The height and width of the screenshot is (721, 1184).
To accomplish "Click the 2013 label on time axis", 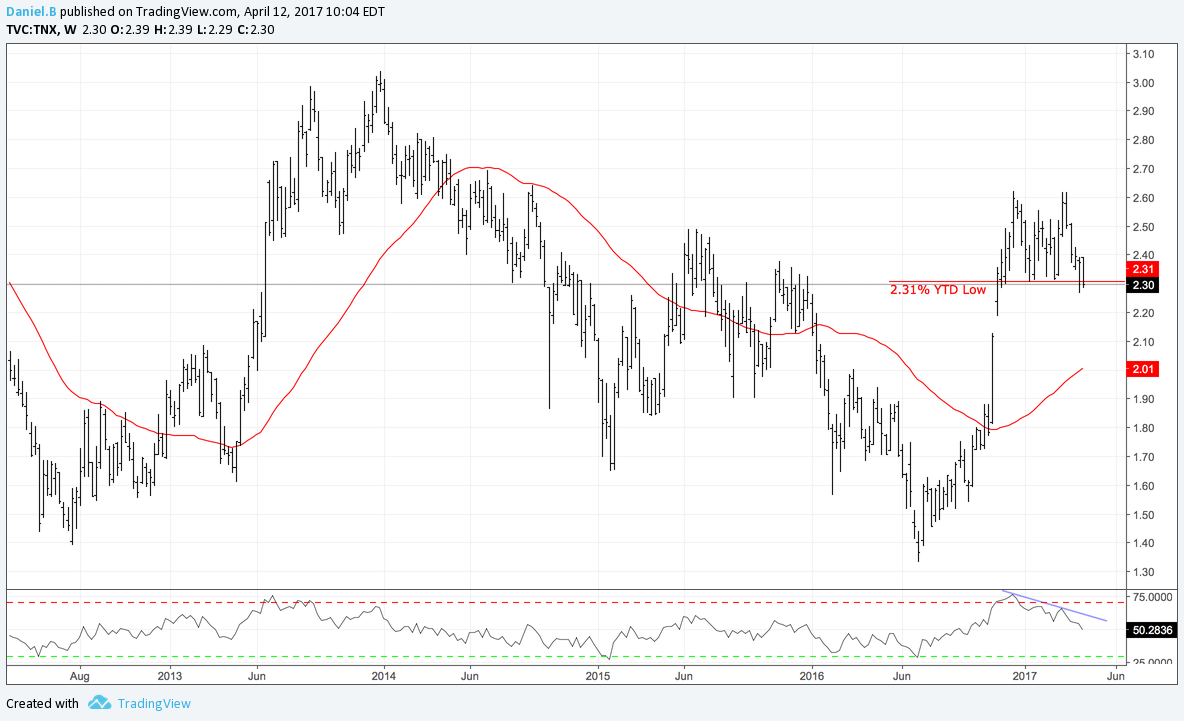I will click(x=170, y=676).
